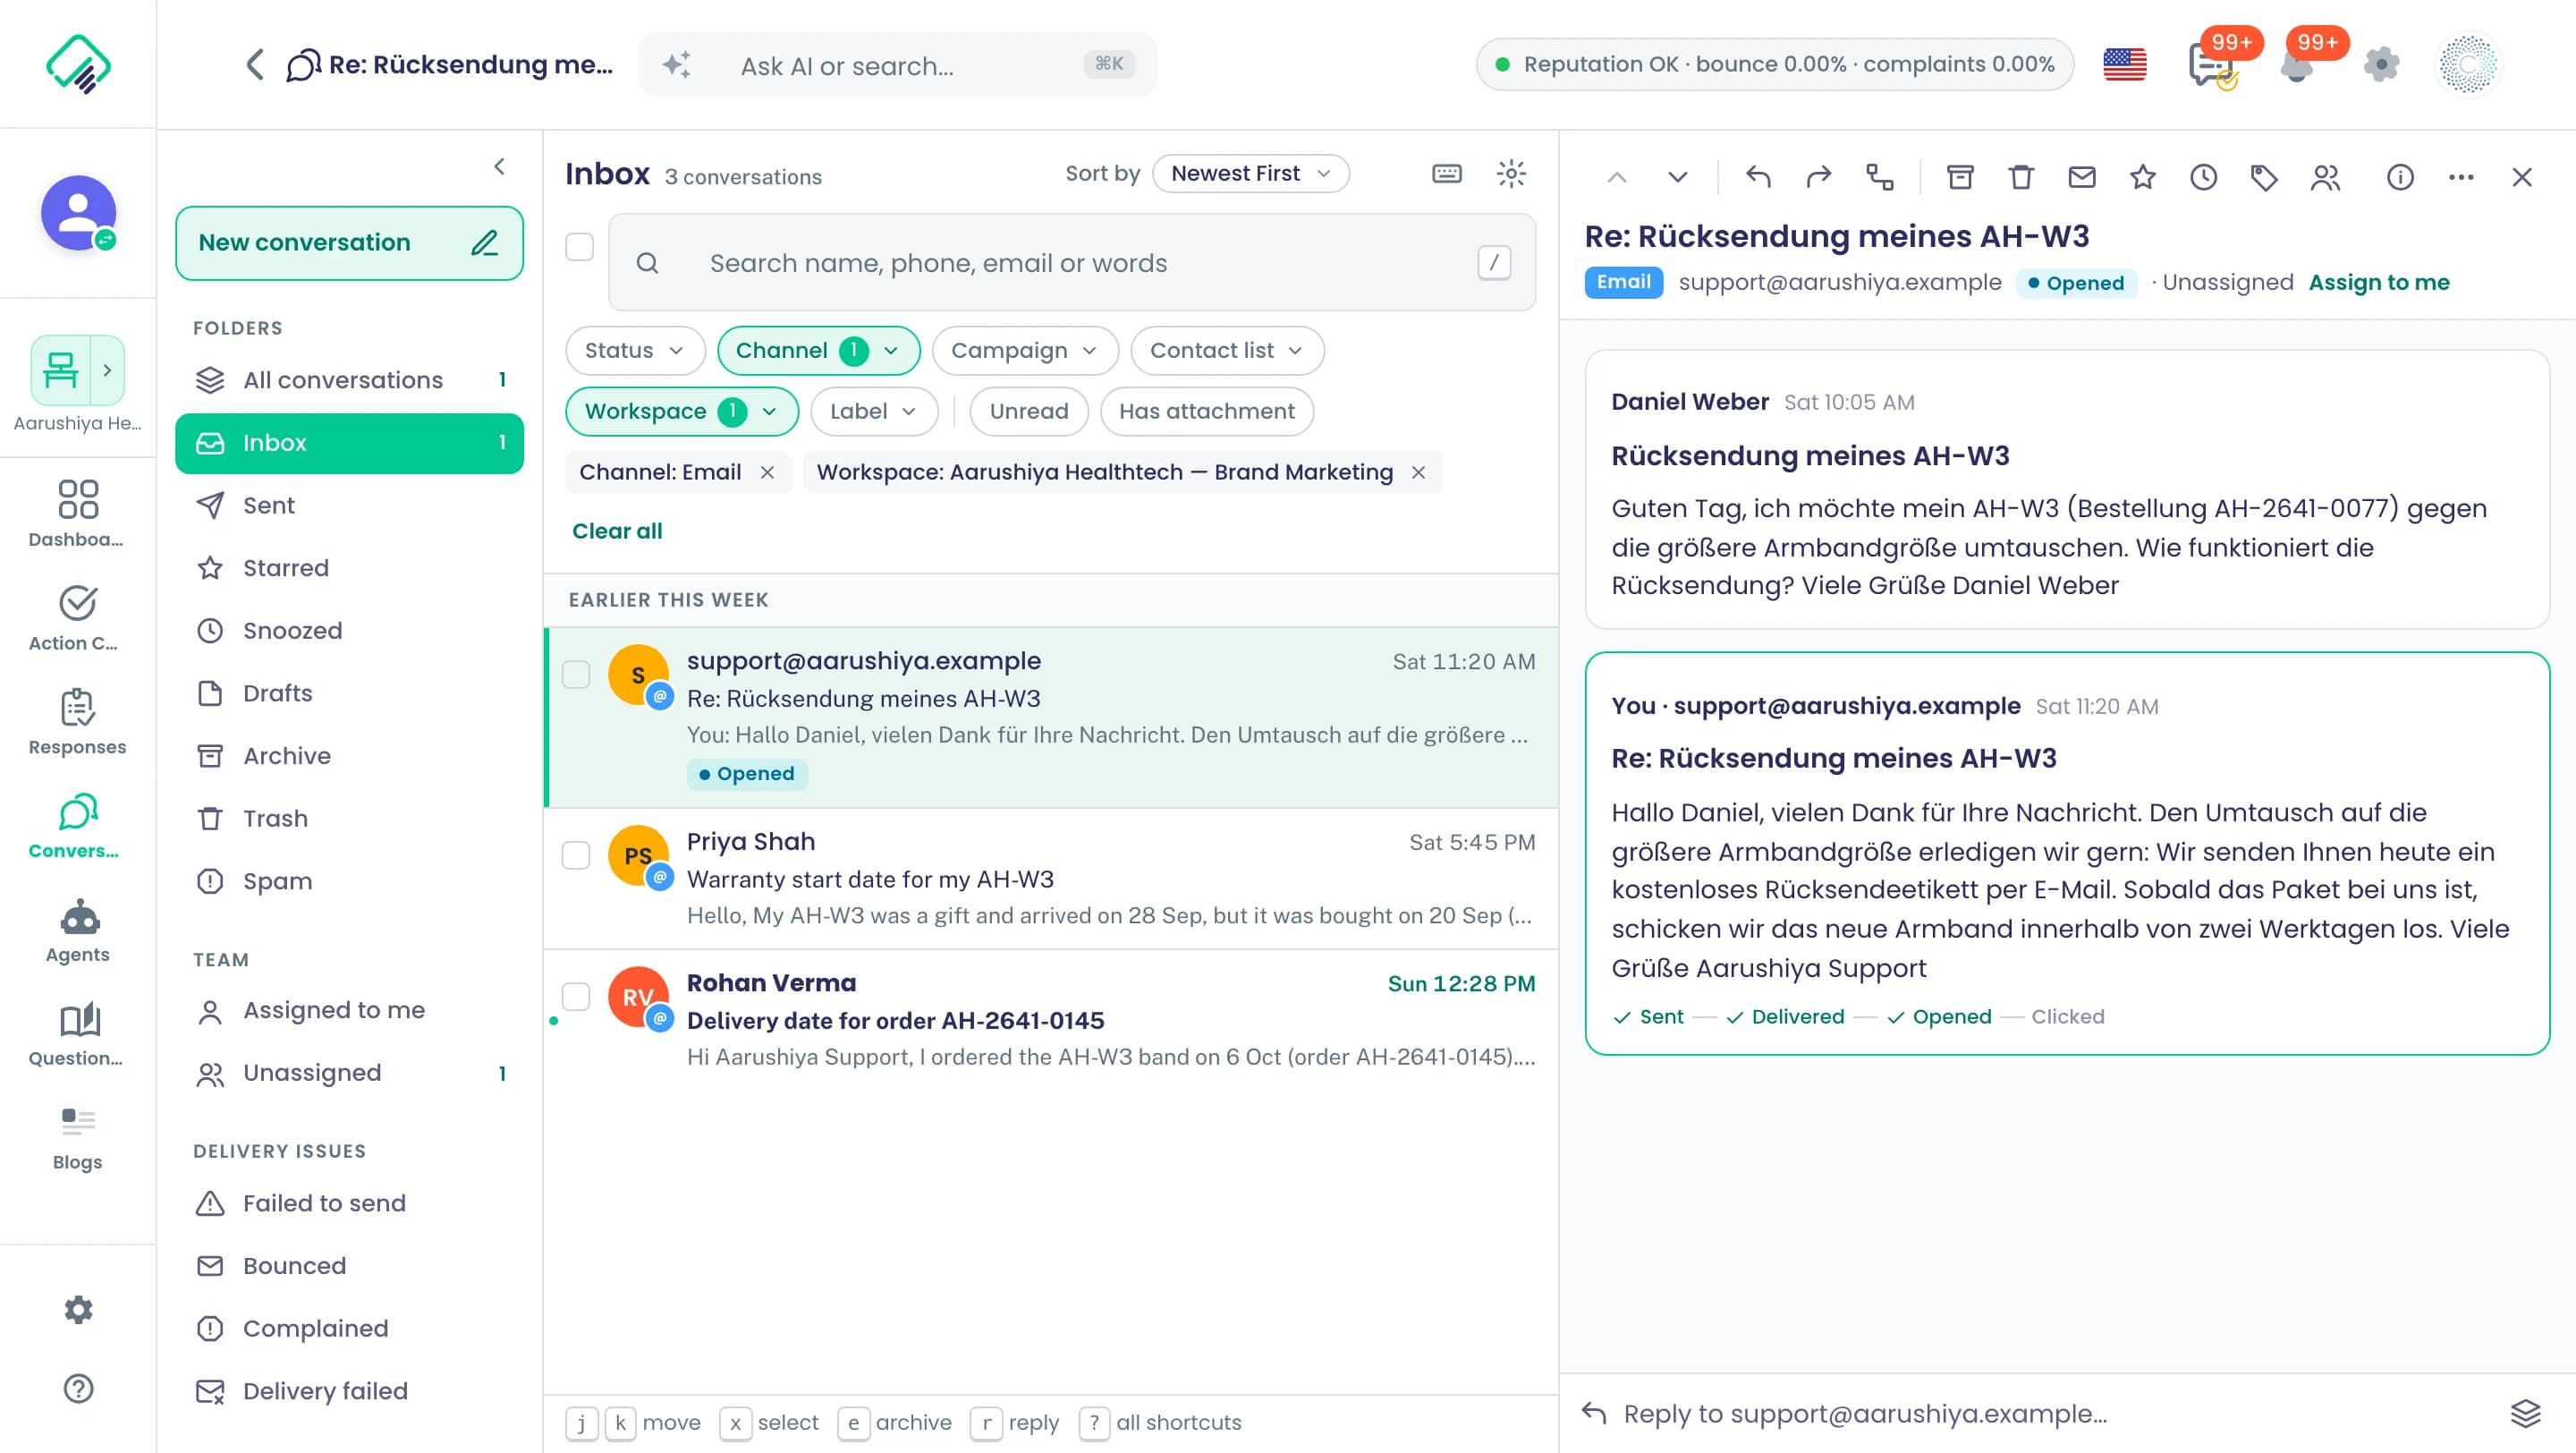Open the Bounced delivery issues folder
Image resolution: width=2576 pixels, height=1453 pixels.
[349, 1265]
